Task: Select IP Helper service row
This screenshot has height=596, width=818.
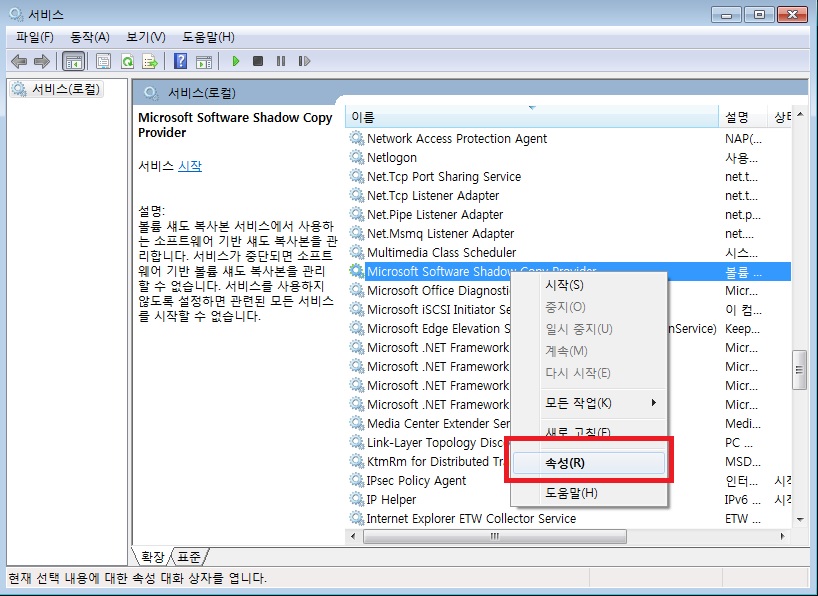Action: click(570, 499)
